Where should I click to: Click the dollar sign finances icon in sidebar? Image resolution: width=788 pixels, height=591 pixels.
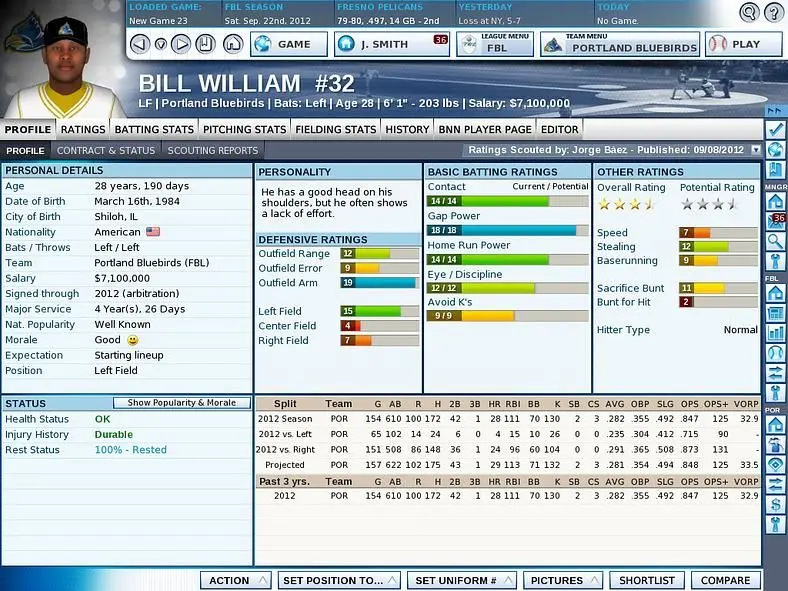pyautogui.click(x=776, y=505)
